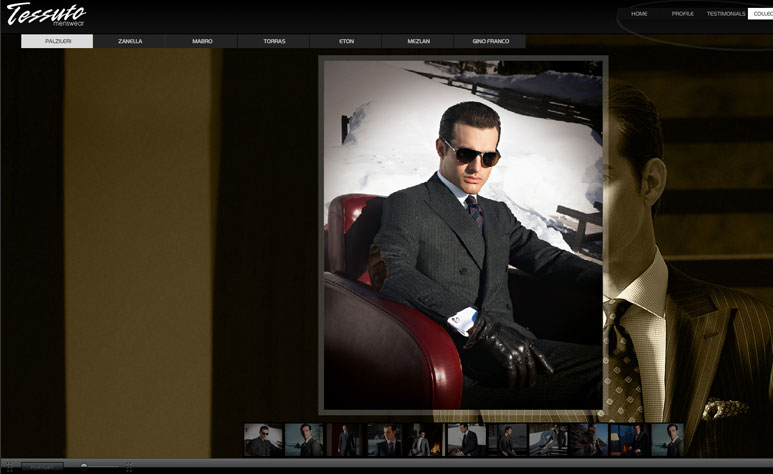The width and height of the screenshot is (773, 474).
Task: Select the Mabro brand tab
Action: coord(202,41)
